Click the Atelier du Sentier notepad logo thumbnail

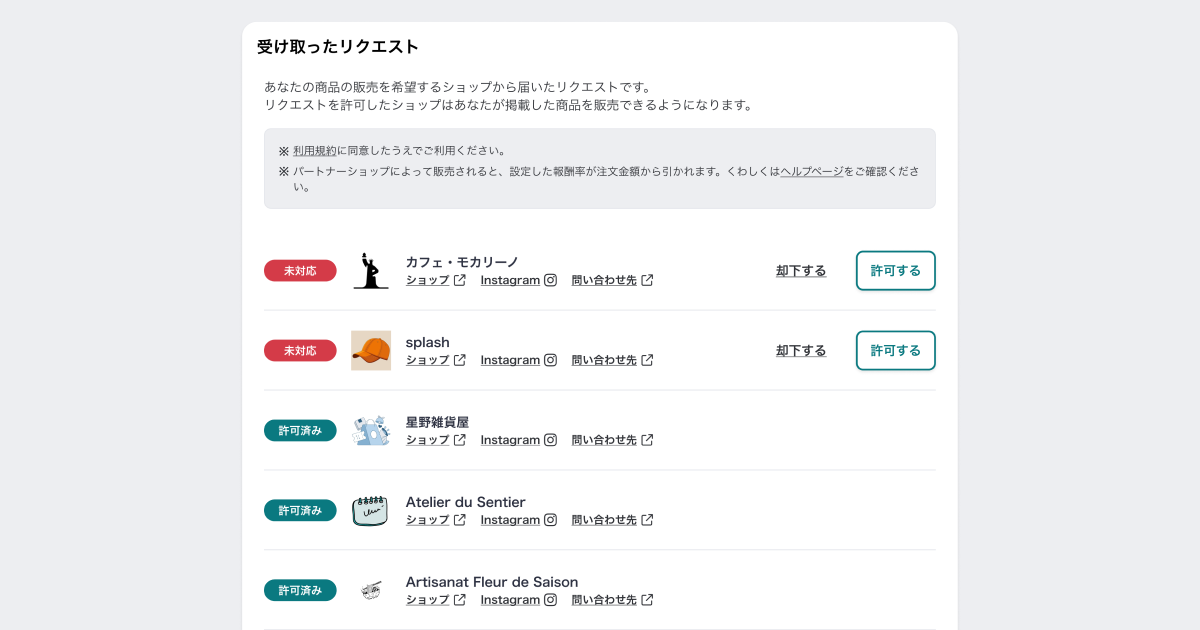(x=371, y=511)
